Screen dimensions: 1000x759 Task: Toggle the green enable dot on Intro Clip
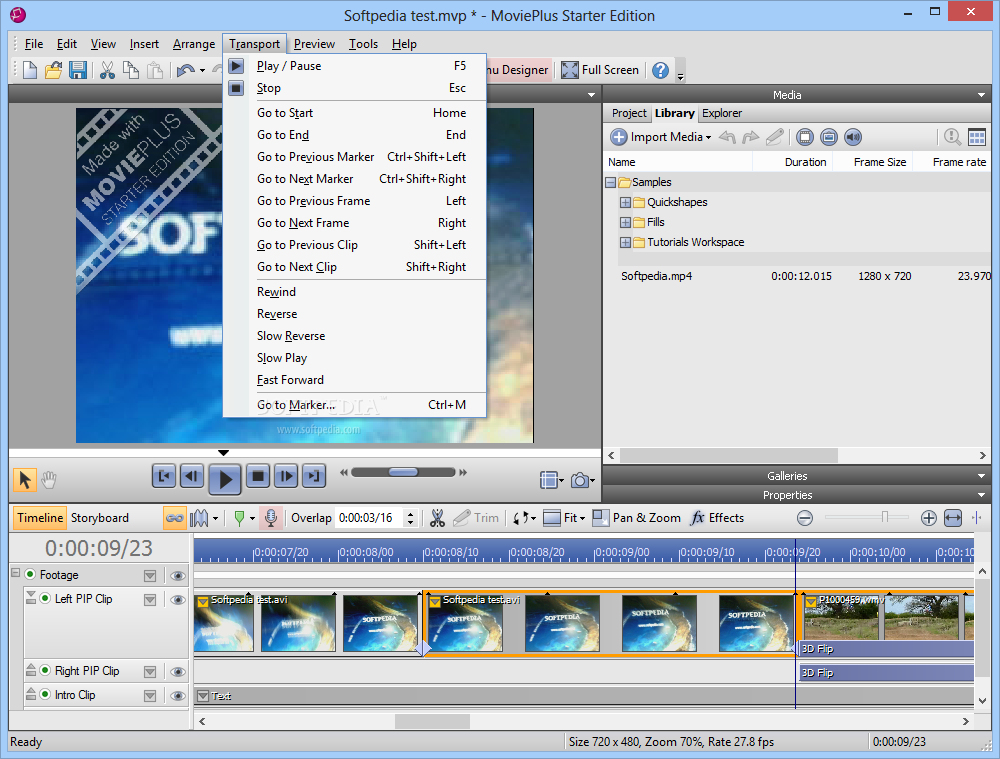point(45,694)
